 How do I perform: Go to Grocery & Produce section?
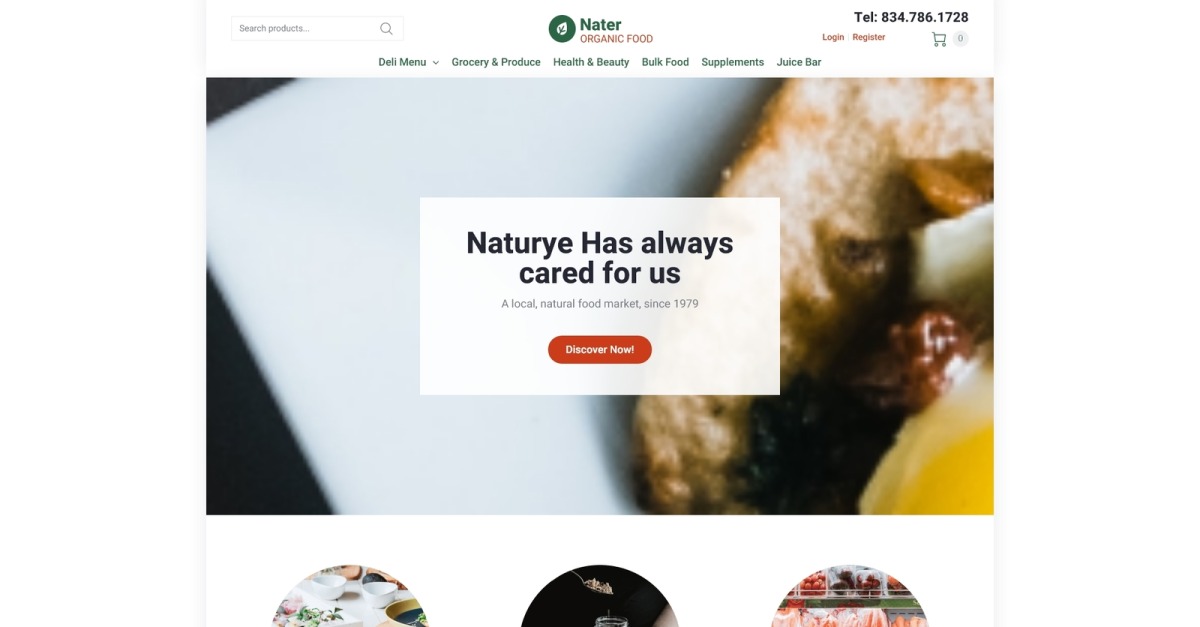496,62
